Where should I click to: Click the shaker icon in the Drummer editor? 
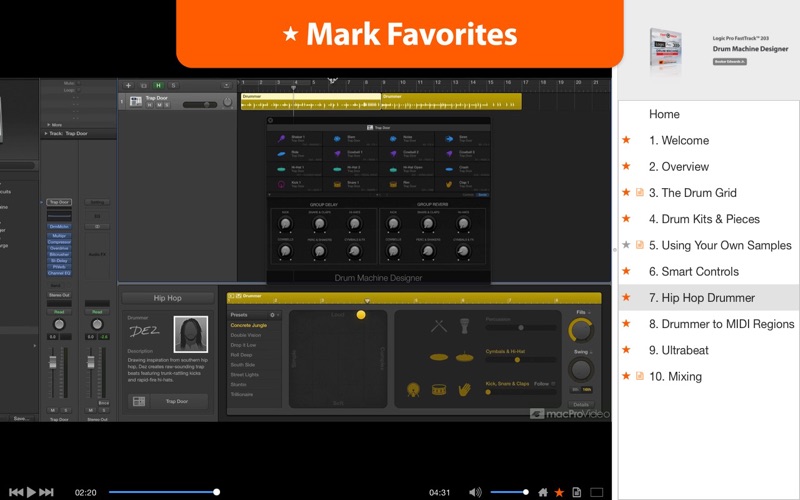coord(464,325)
